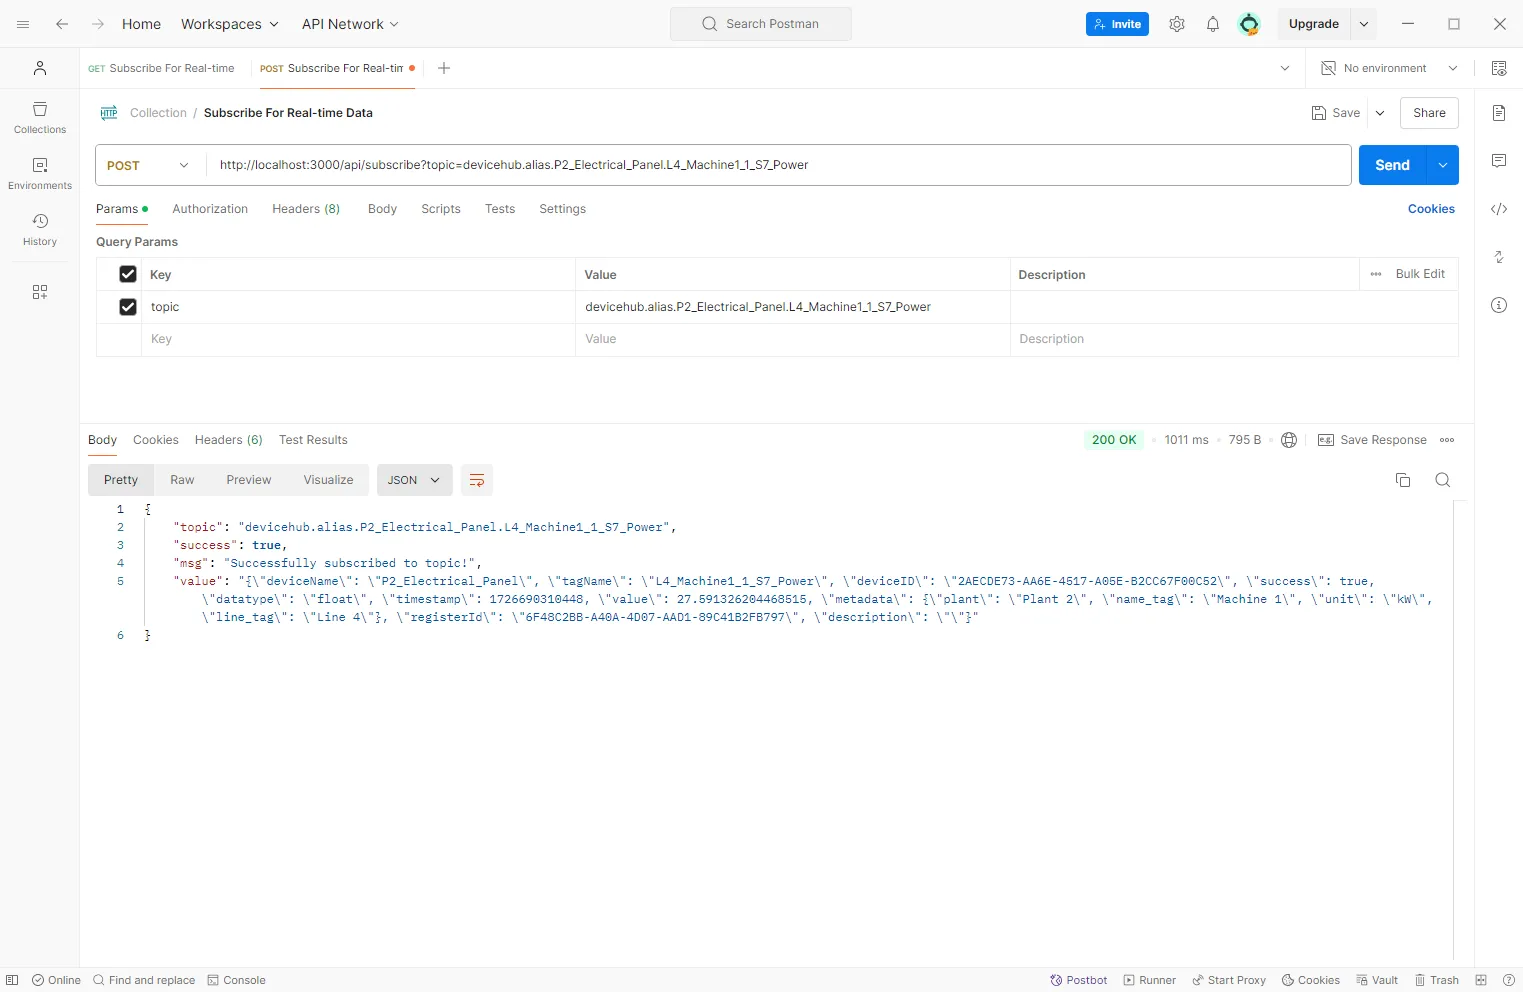Open the No environment selector

click(1389, 68)
